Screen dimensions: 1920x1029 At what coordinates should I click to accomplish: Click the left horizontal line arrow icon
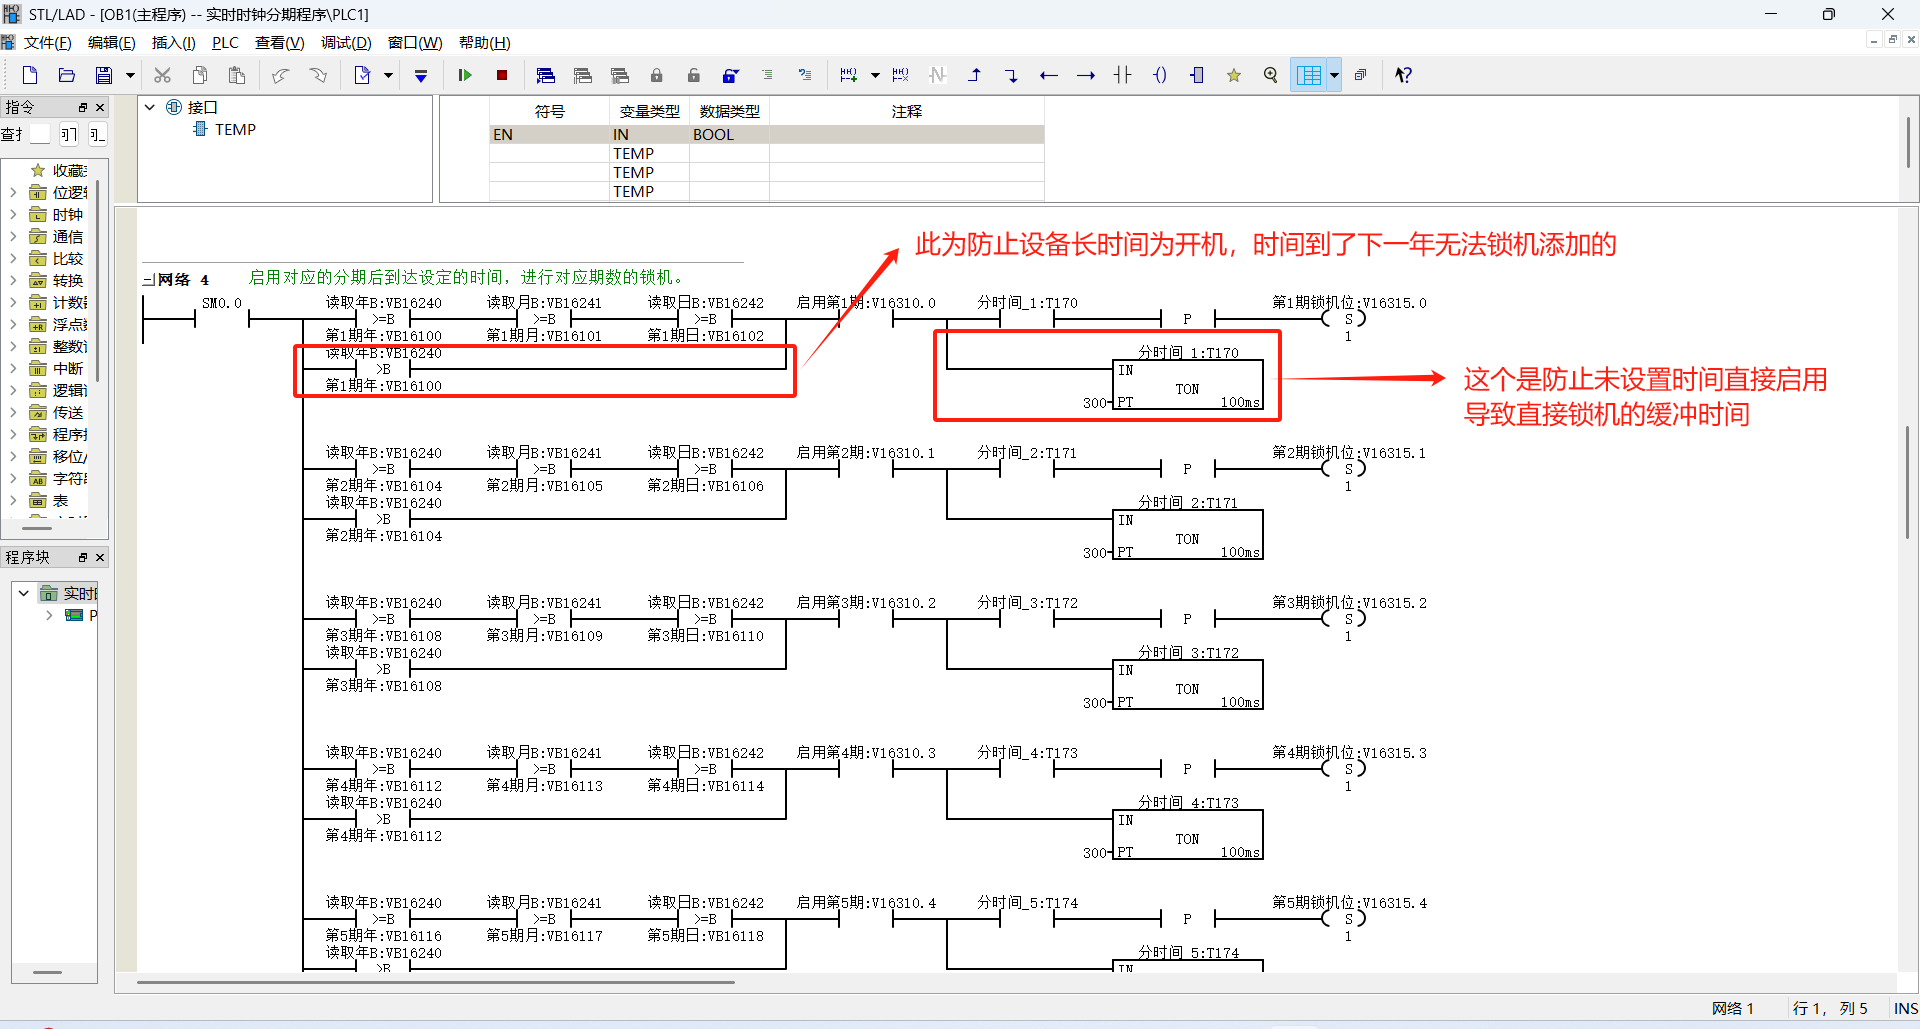pyautogui.click(x=1049, y=75)
